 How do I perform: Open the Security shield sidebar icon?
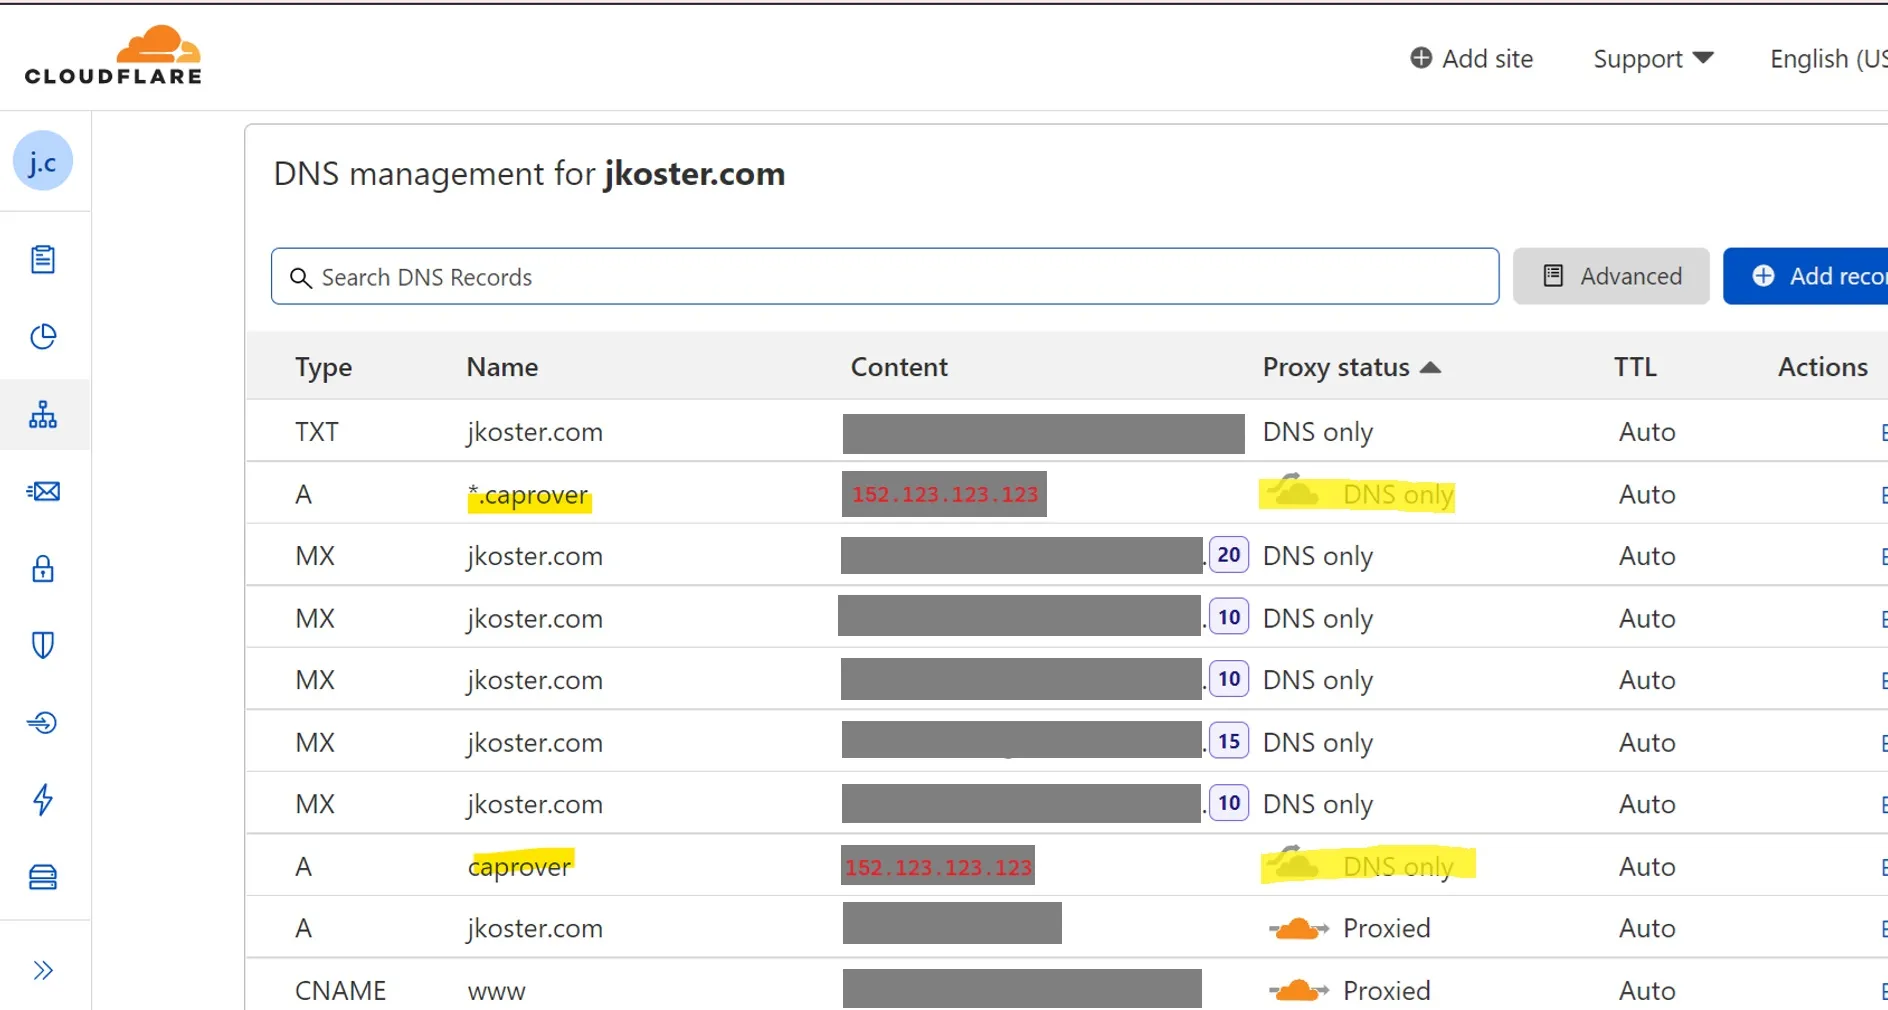pyautogui.click(x=43, y=645)
